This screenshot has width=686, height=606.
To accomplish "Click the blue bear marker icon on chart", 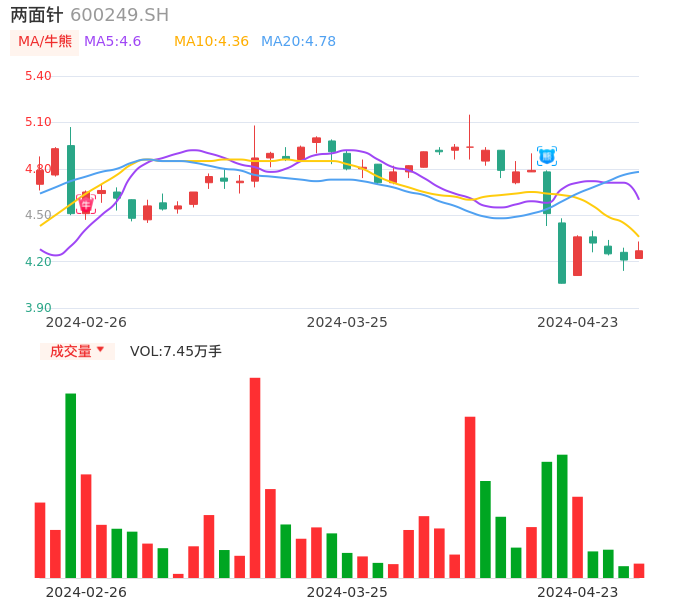I will (547, 156).
